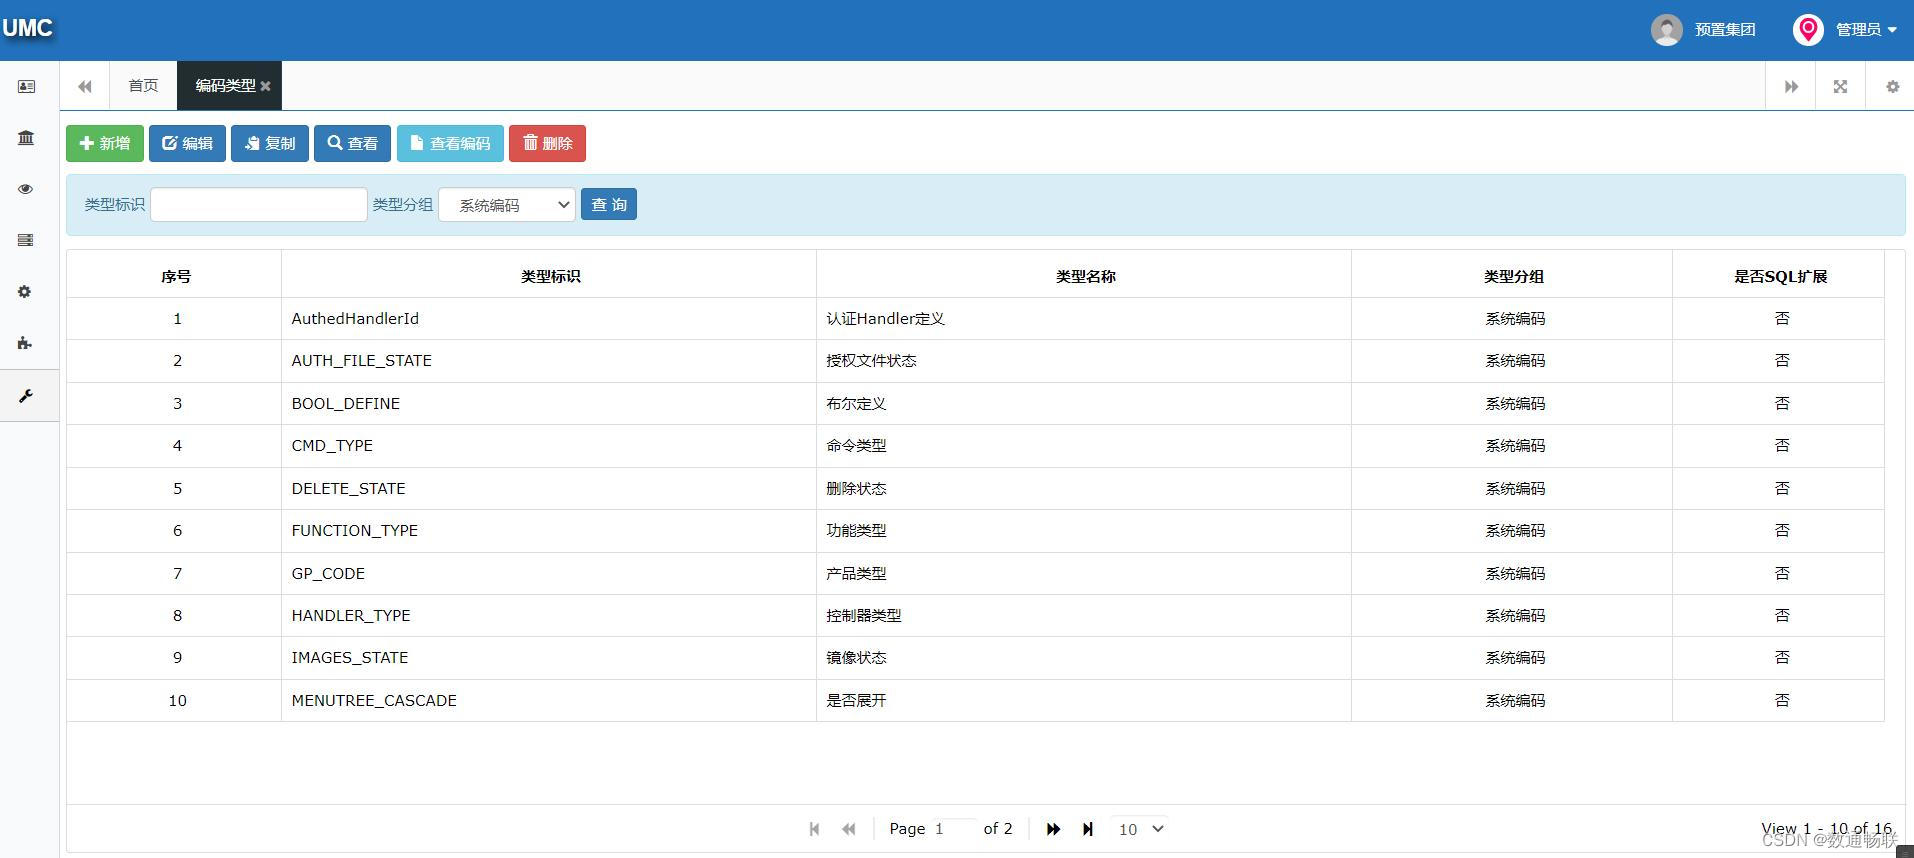Open the rows-per-page dropdown showing 10

[1141, 829]
